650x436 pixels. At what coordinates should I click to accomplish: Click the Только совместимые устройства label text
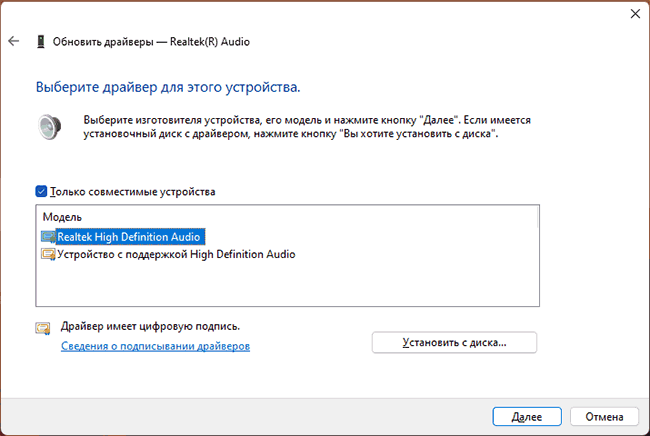(133, 192)
